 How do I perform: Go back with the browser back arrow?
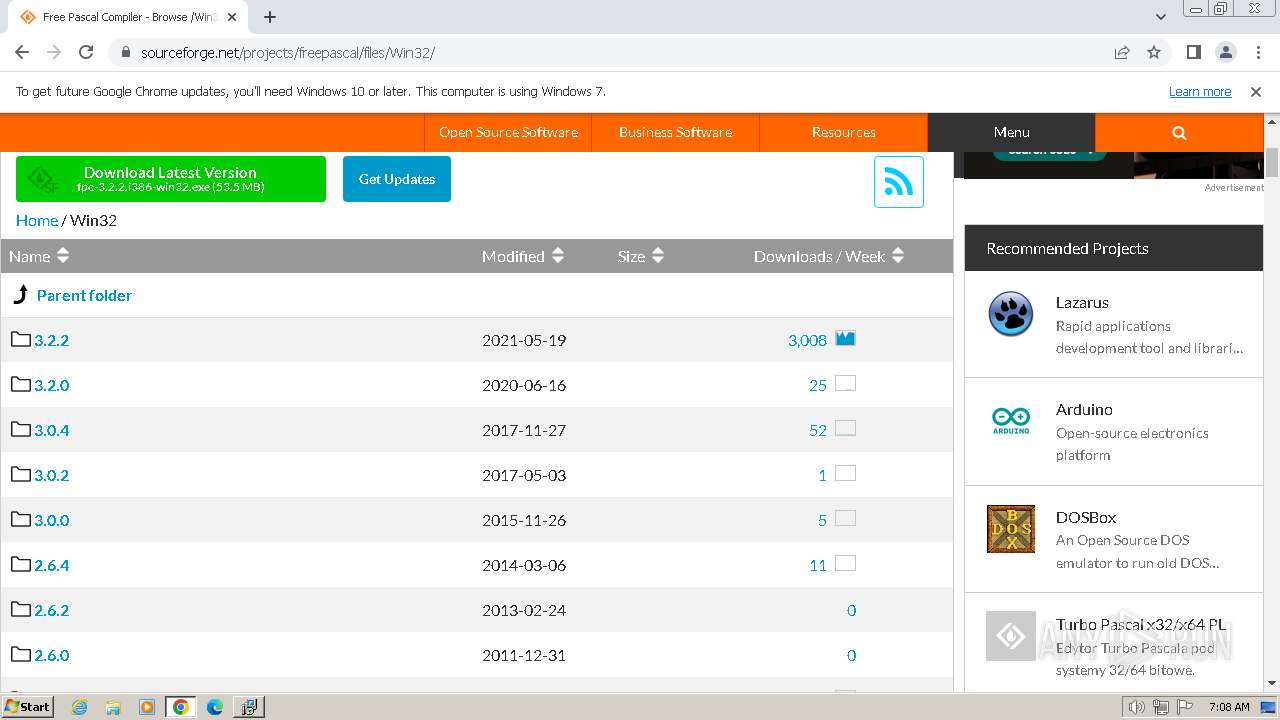click(22, 52)
